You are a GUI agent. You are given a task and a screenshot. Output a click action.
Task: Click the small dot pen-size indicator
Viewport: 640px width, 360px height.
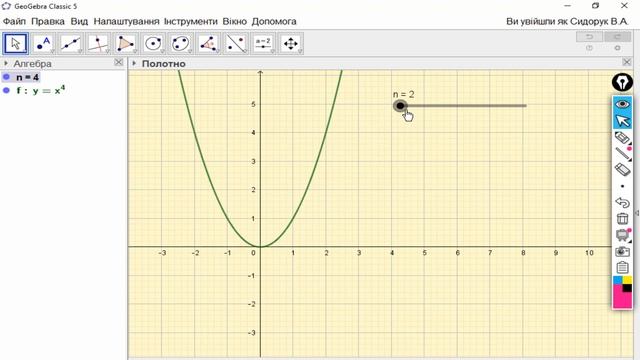click(x=622, y=186)
